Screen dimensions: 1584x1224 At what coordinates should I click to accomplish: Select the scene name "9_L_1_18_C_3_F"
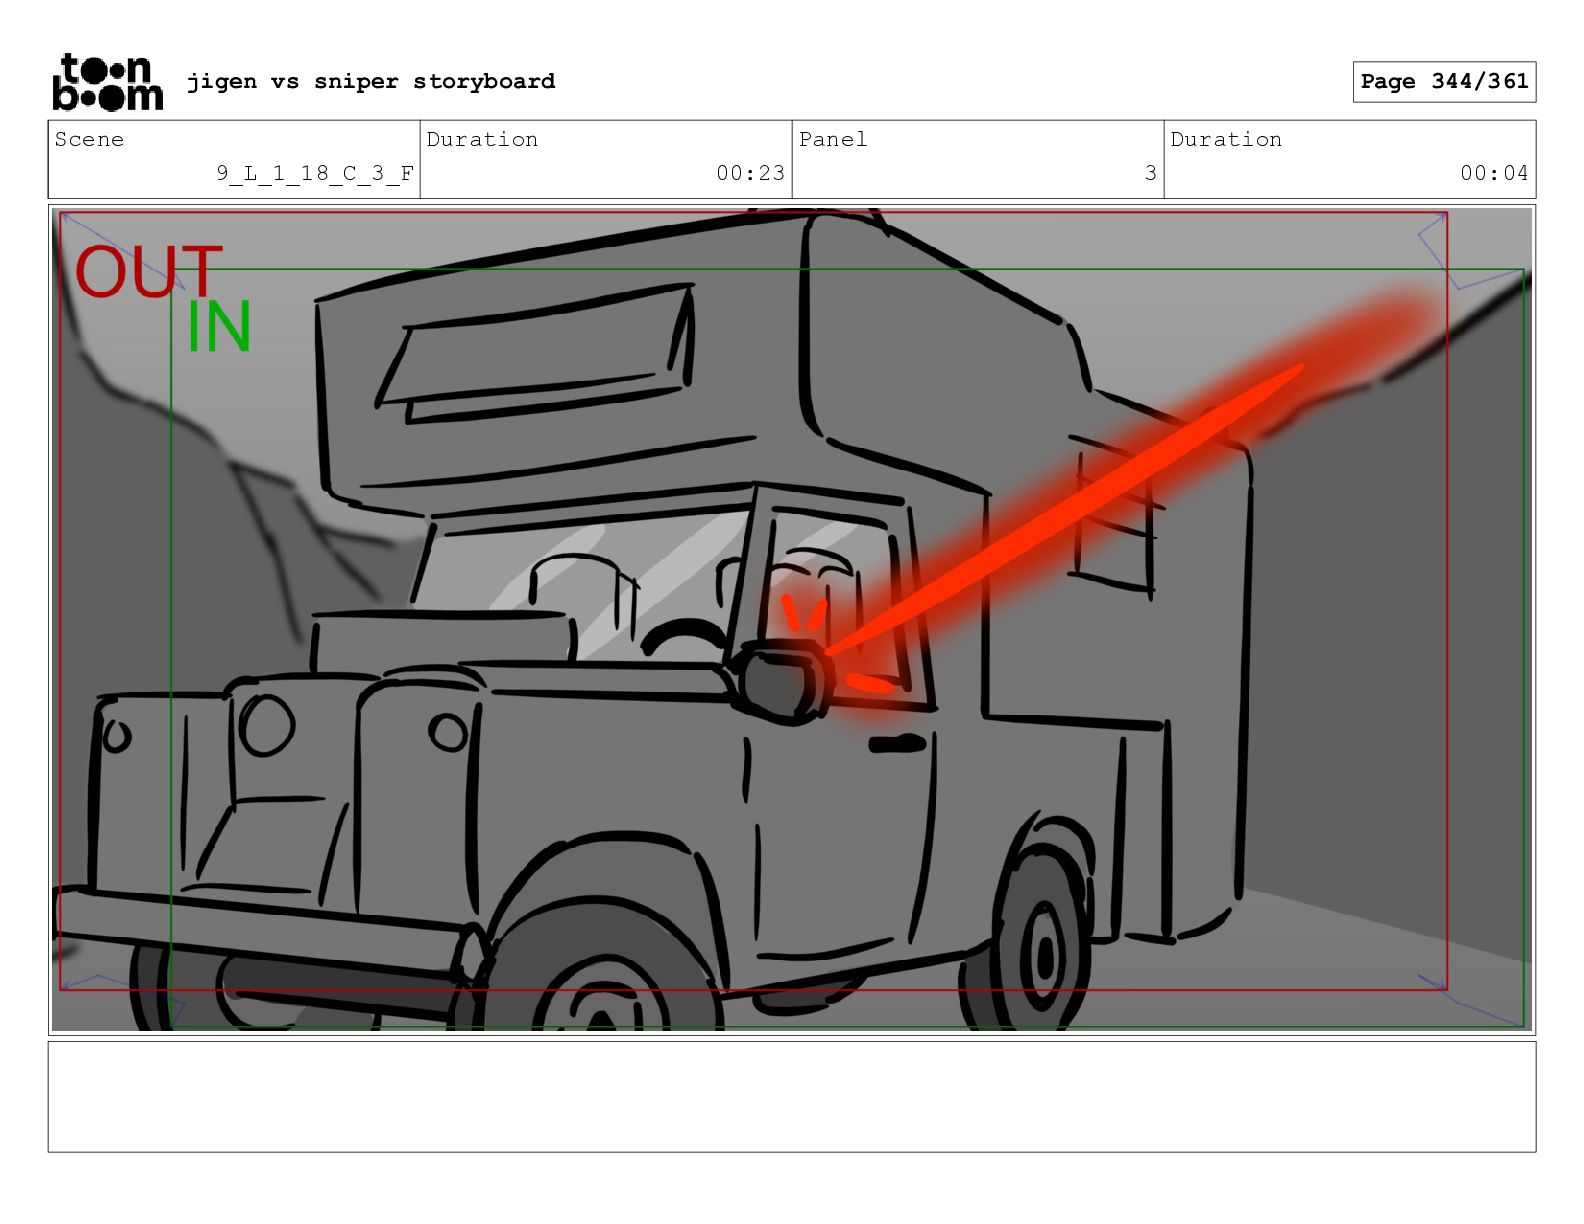click(x=315, y=173)
